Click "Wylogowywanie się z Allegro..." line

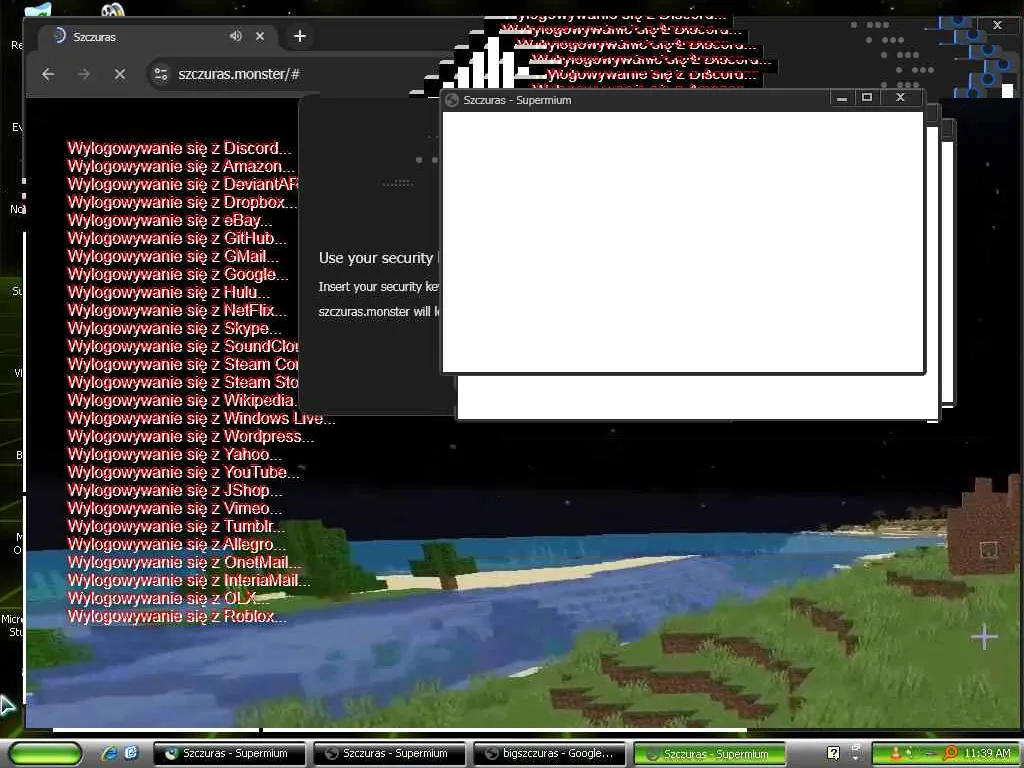[177, 544]
